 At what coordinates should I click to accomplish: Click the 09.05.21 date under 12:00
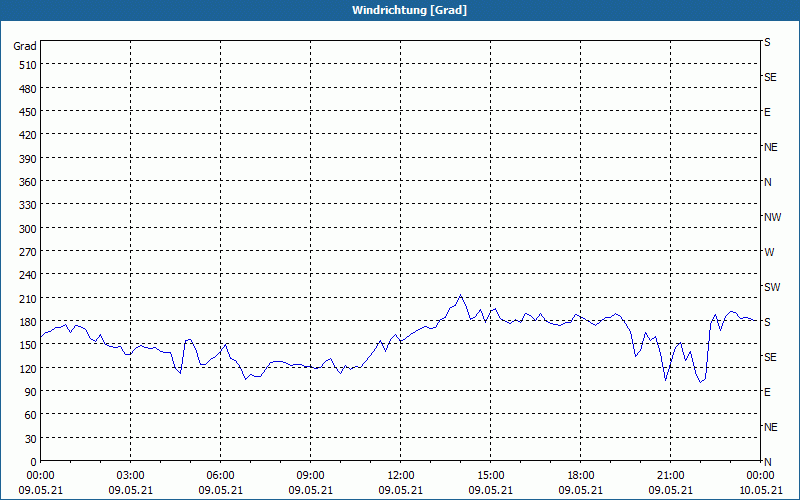[x=401, y=490]
